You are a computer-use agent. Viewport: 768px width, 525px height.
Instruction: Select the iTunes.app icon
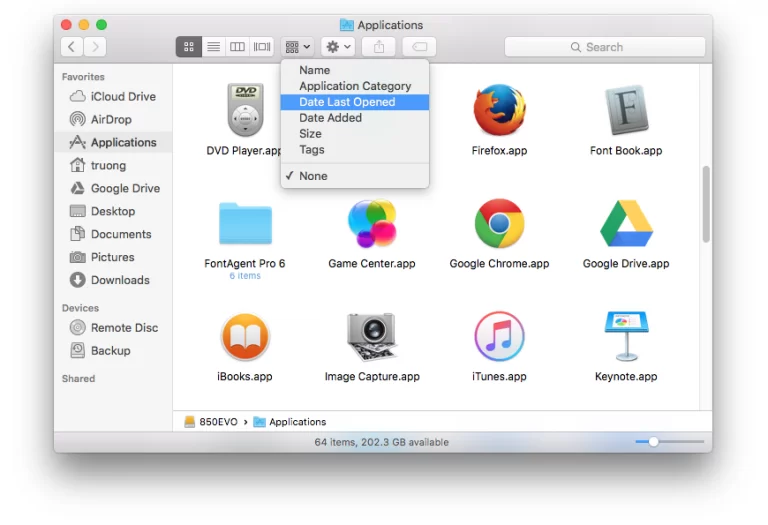coord(499,336)
